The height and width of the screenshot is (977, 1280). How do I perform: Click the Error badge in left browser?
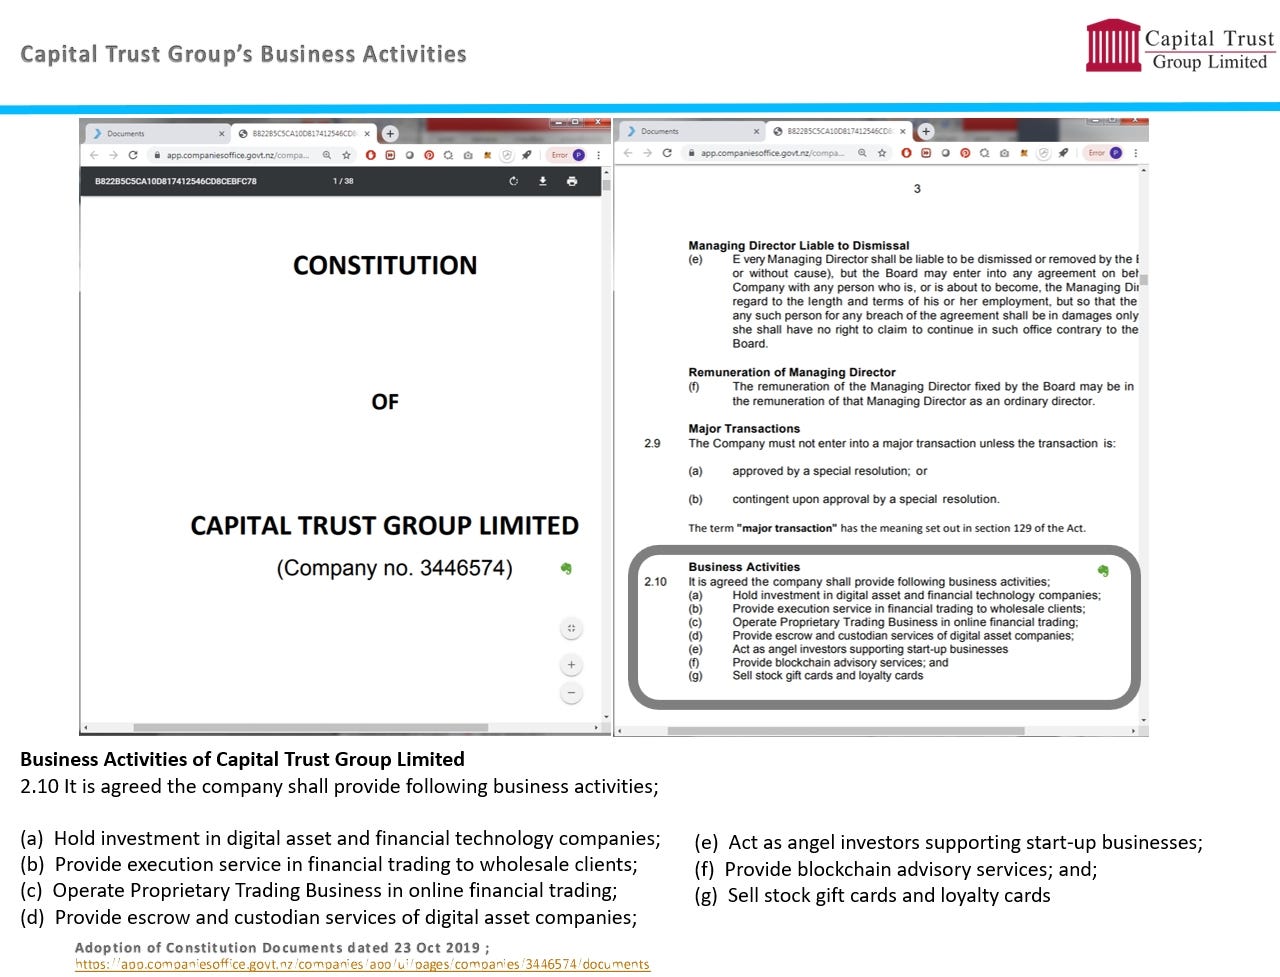point(560,155)
